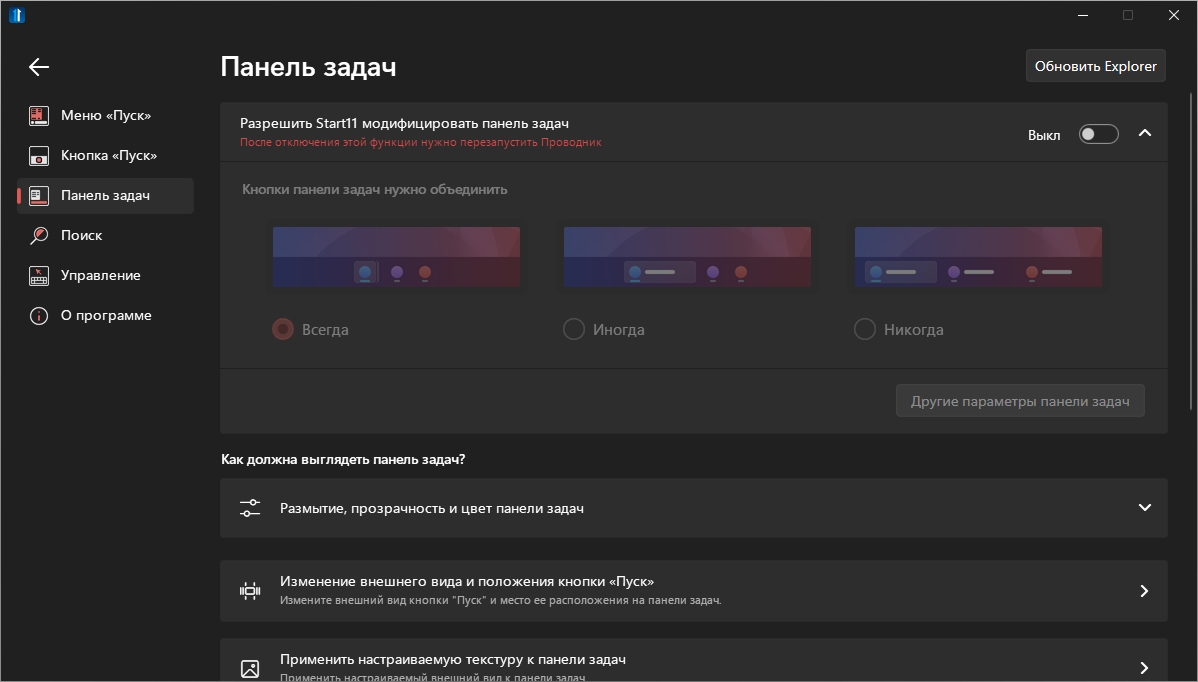1198x682 pixels.
Task: Click the Меню «Пуск» sidebar icon
Action: click(39, 115)
